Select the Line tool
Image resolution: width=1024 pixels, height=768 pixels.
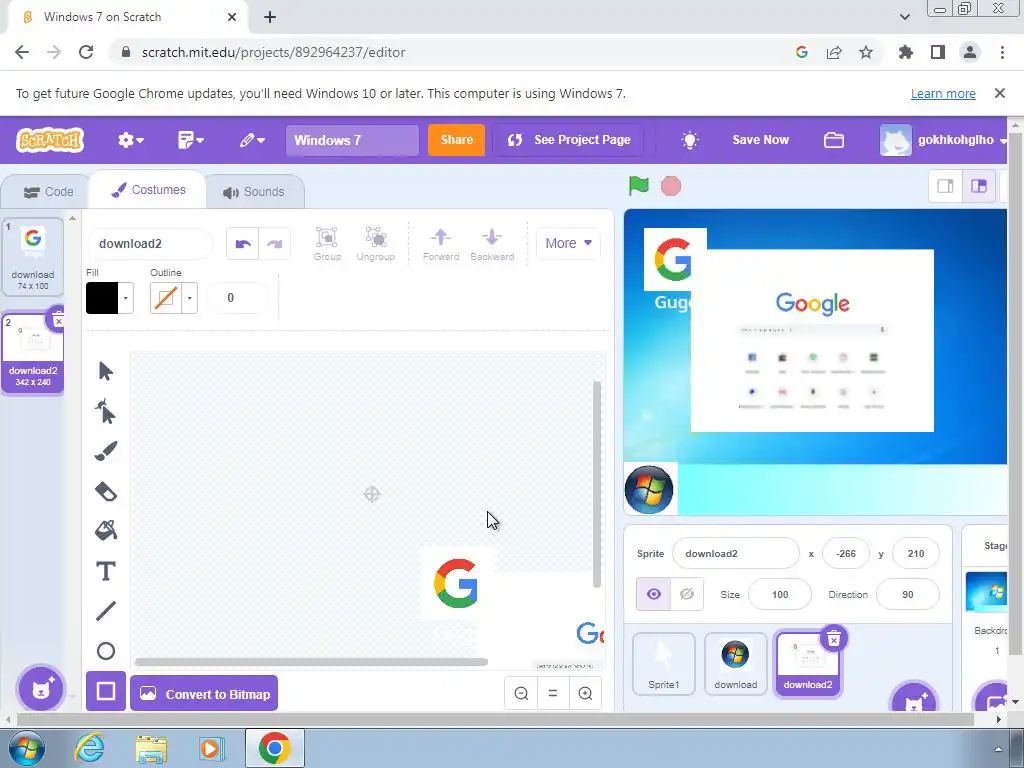pos(106,611)
